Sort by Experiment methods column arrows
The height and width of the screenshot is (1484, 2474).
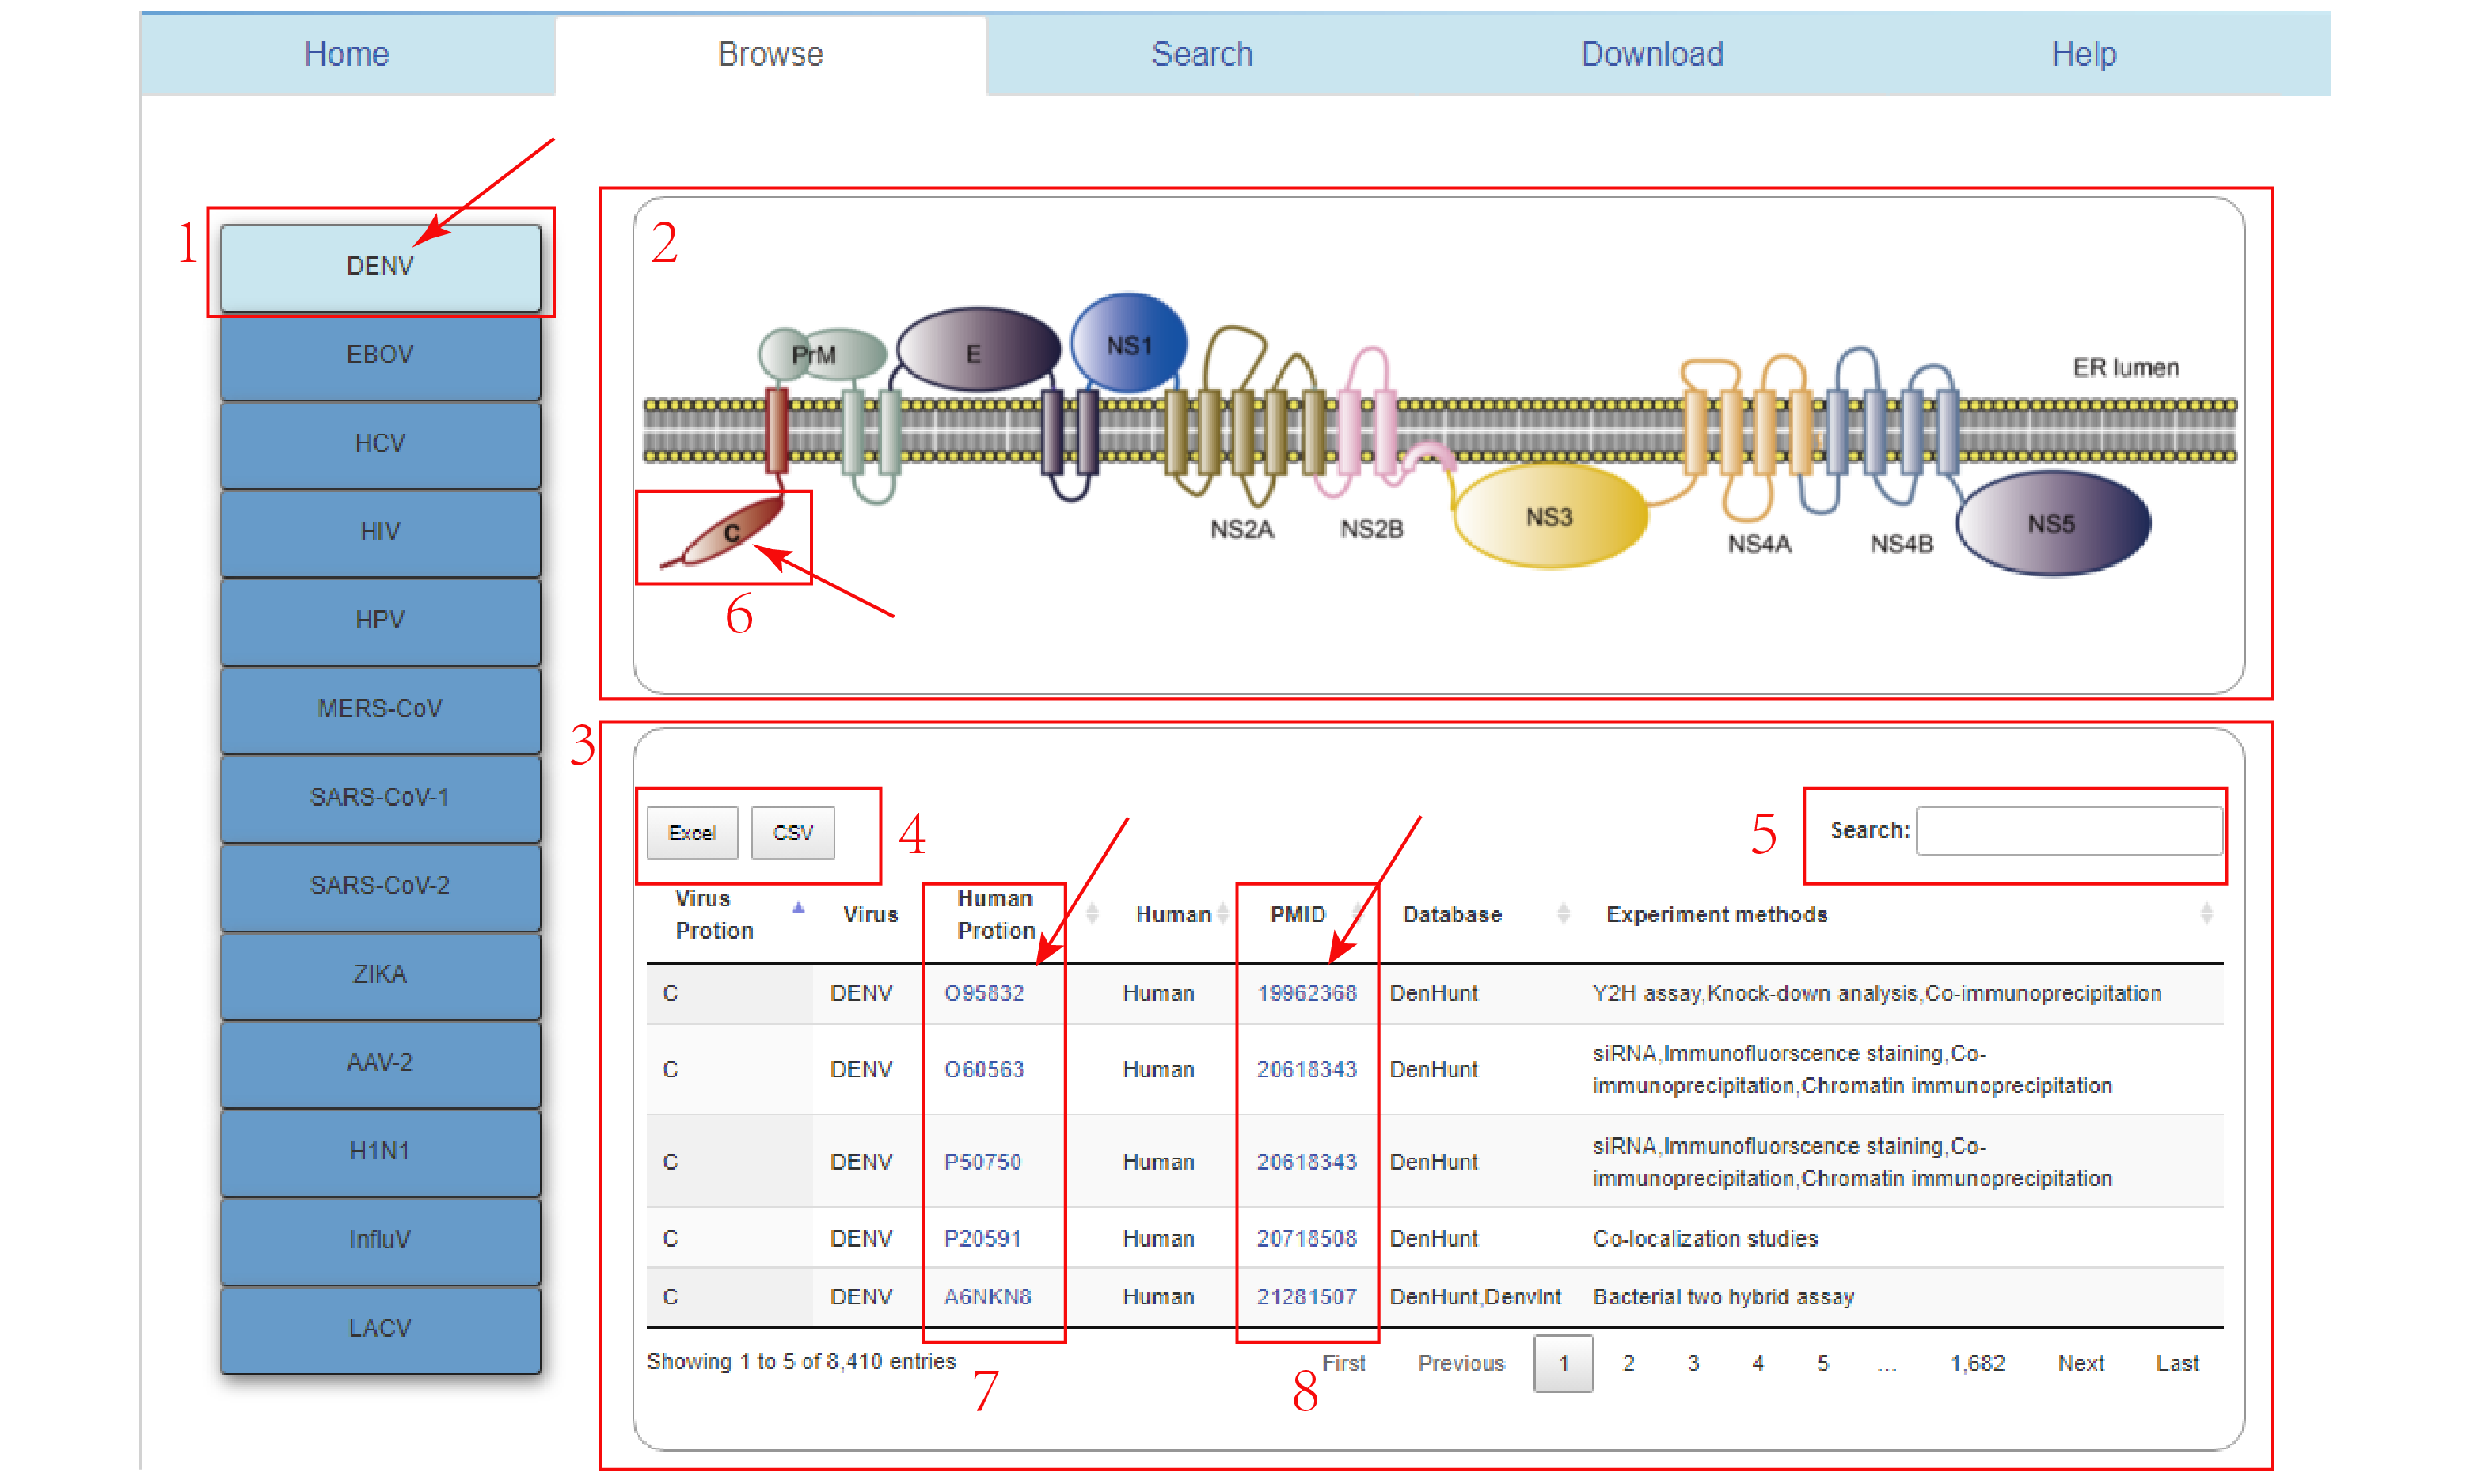tap(2205, 914)
